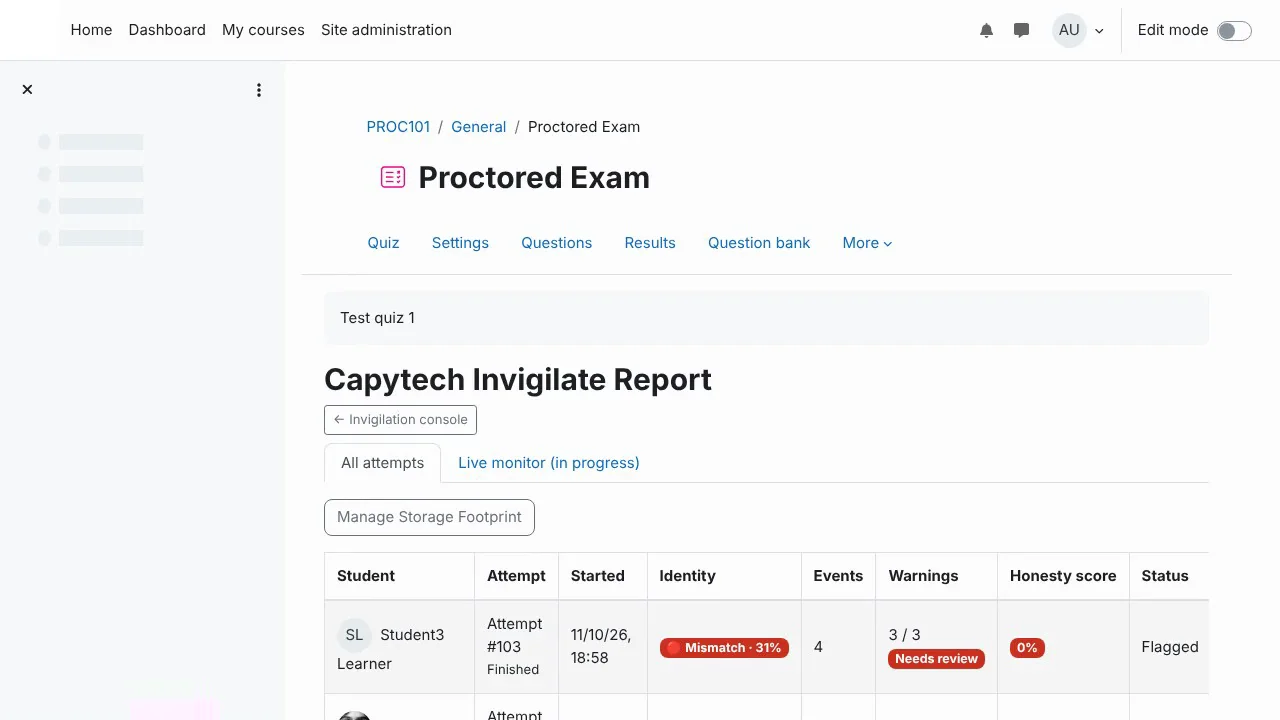Click the Needs review warning badge
The width and height of the screenshot is (1280, 720).
coord(936,659)
